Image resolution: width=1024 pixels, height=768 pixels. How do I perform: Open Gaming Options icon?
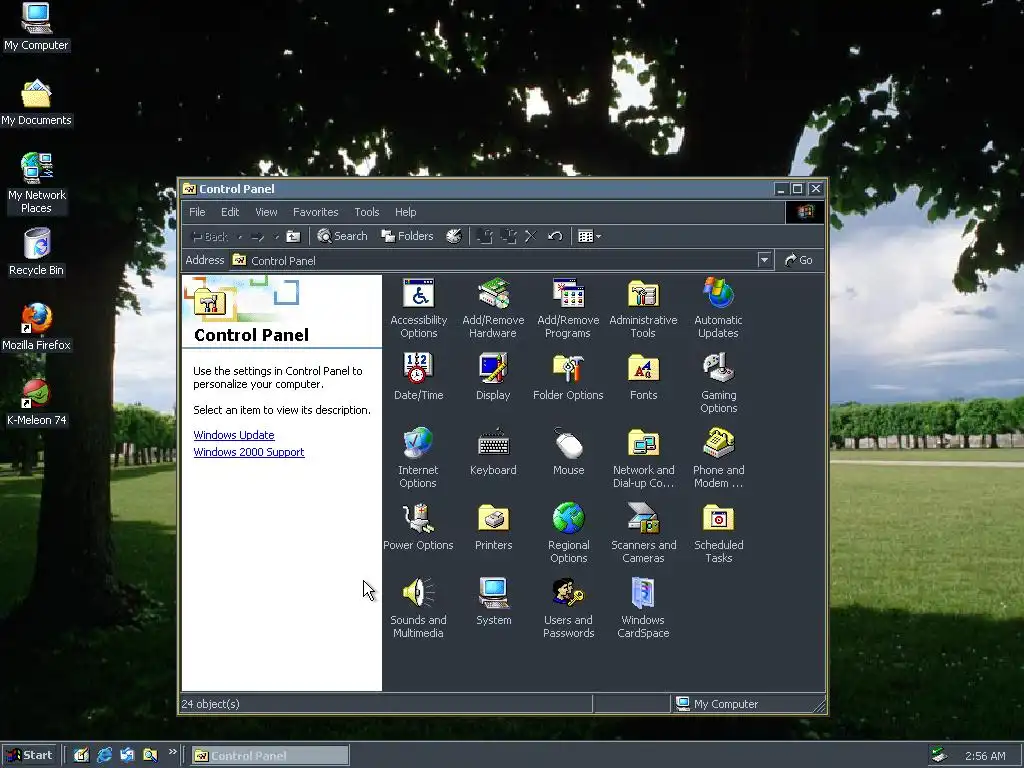pos(718,383)
